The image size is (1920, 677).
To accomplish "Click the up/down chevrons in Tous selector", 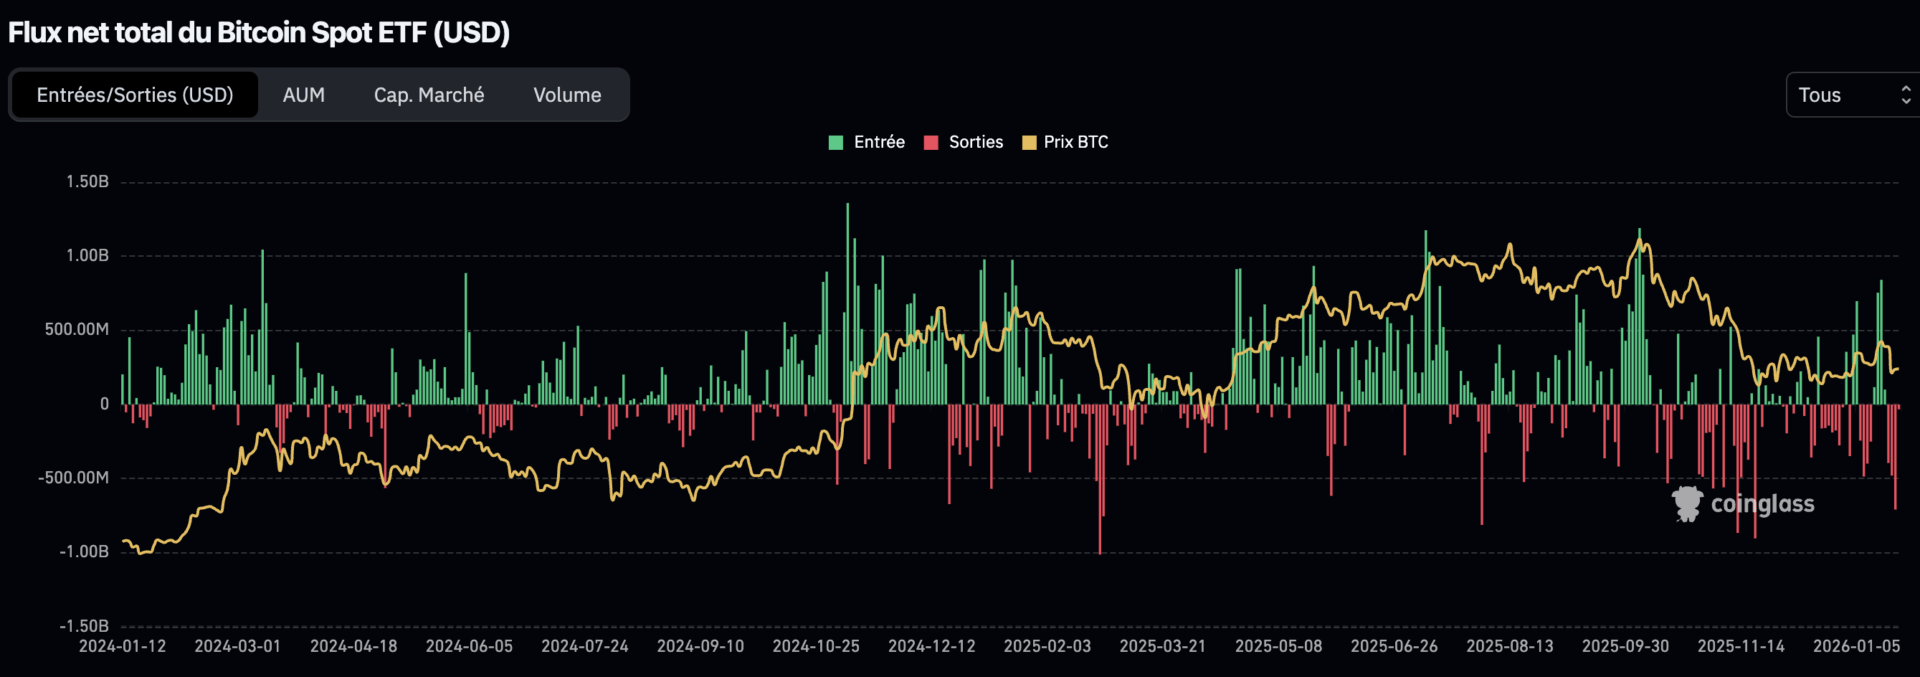I will tap(1905, 95).
